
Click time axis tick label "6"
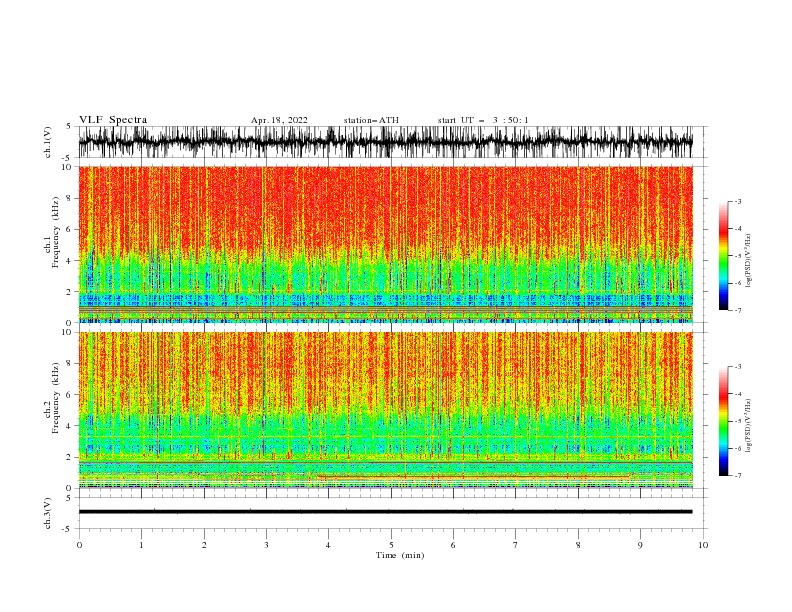(x=453, y=545)
